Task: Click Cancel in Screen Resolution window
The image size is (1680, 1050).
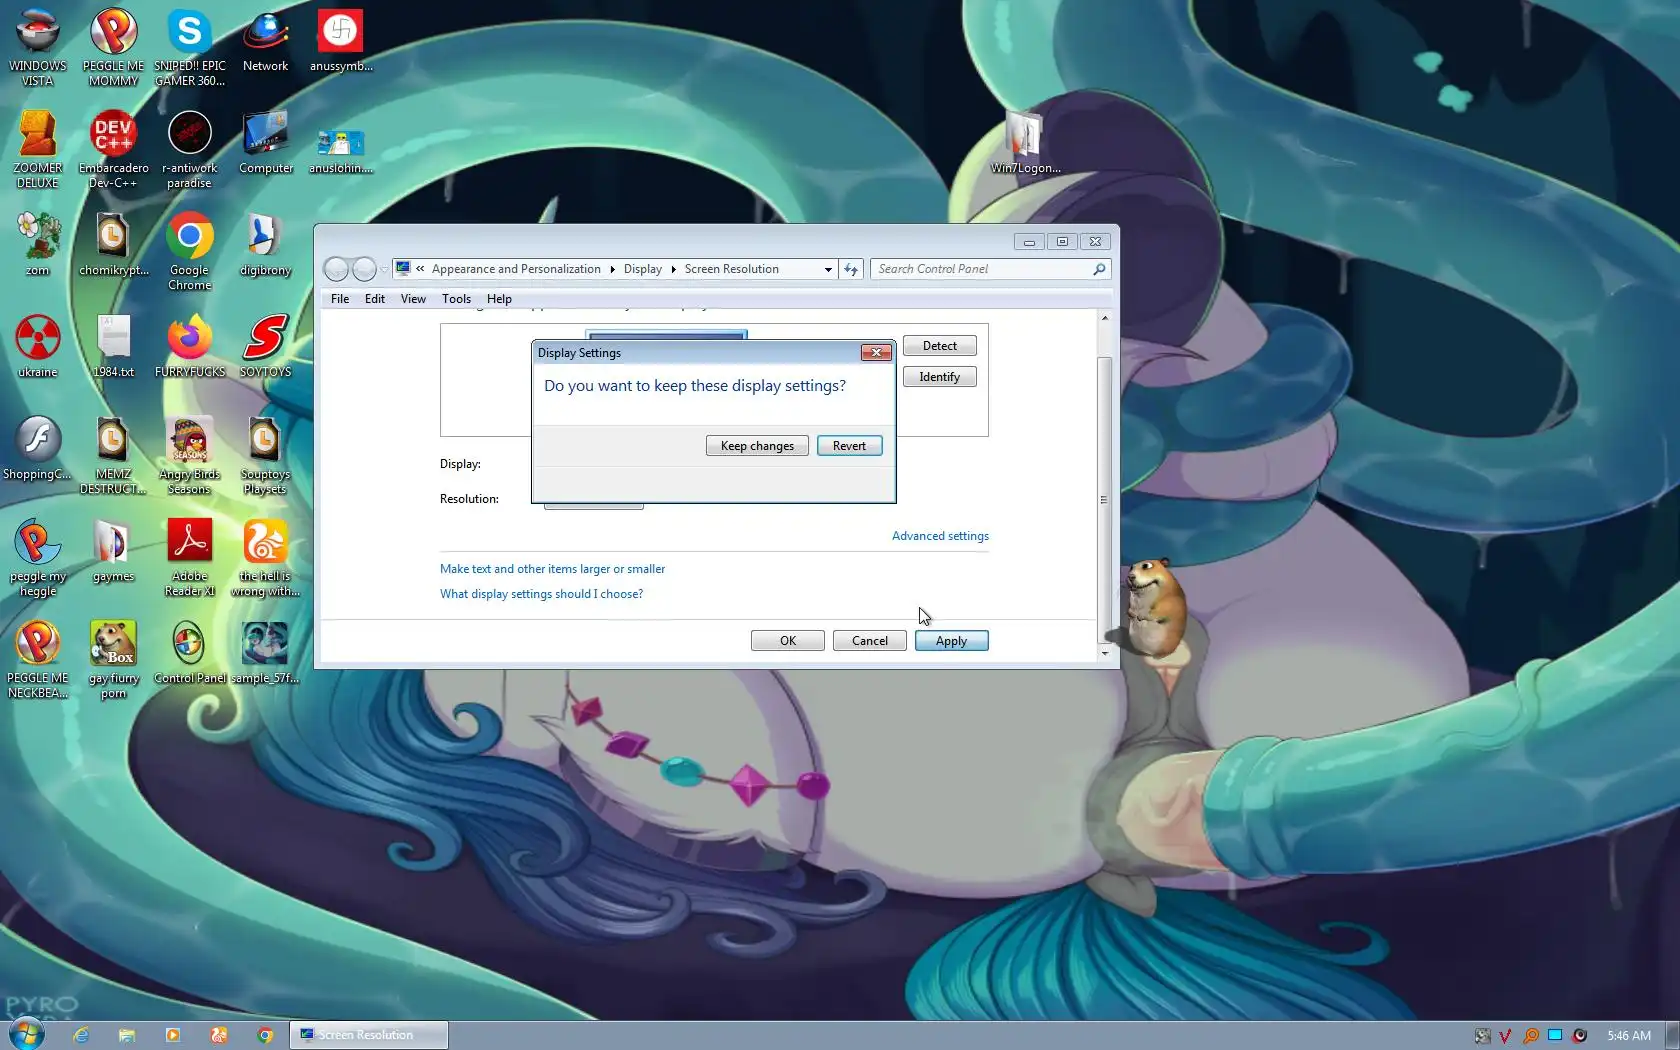Action: point(869,641)
